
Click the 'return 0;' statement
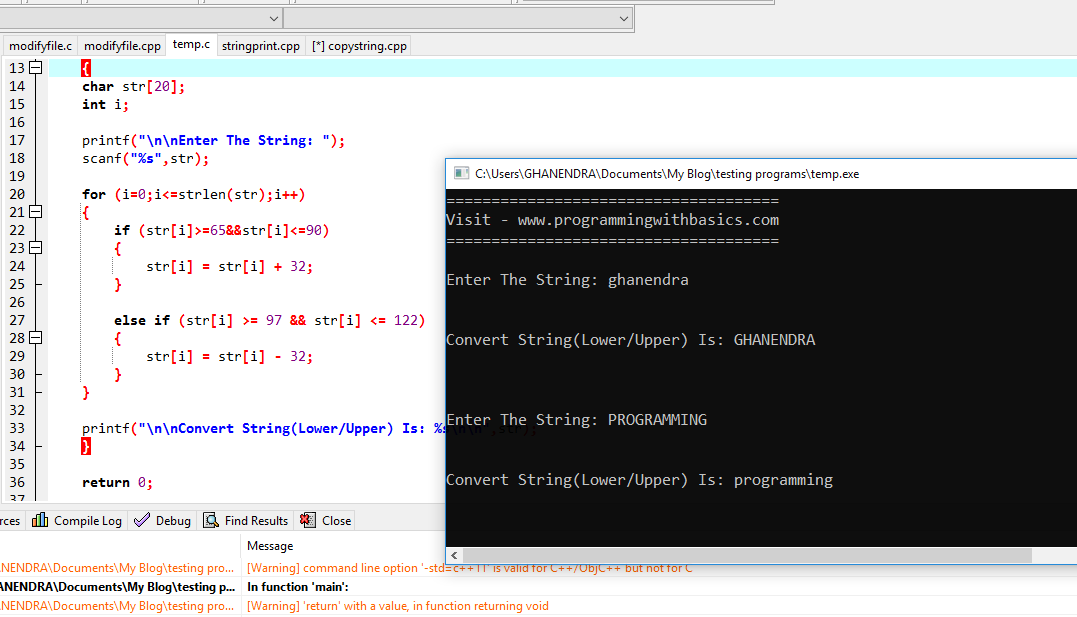[x=117, y=482]
